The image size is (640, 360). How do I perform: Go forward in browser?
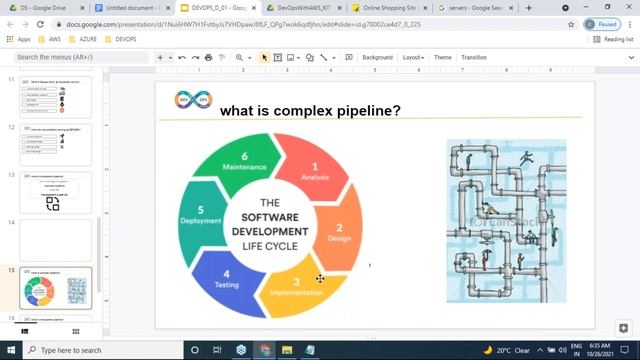coord(25,24)
